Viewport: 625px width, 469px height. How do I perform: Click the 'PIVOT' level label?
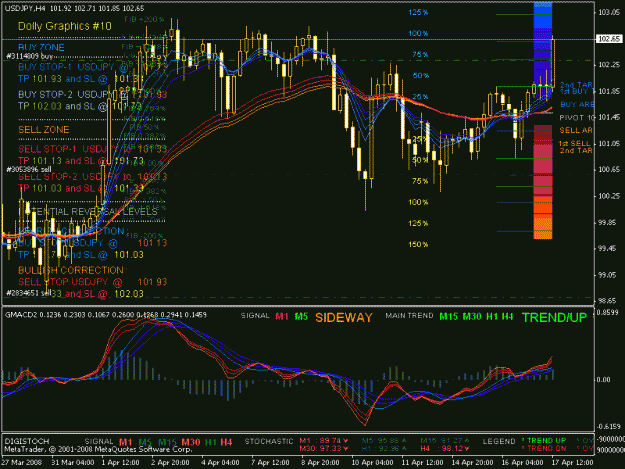tap(572, 118)
